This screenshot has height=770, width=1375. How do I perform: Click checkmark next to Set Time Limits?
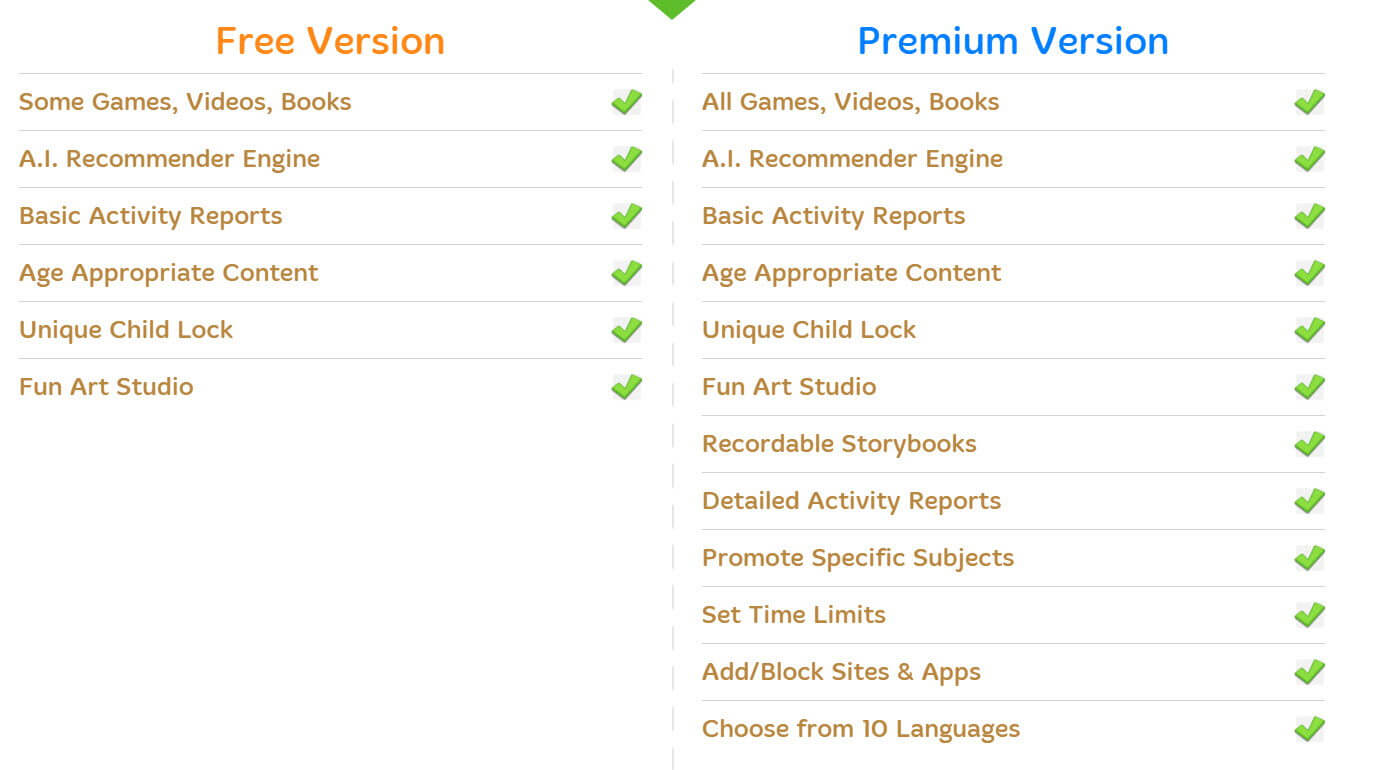coord(1310,615)
